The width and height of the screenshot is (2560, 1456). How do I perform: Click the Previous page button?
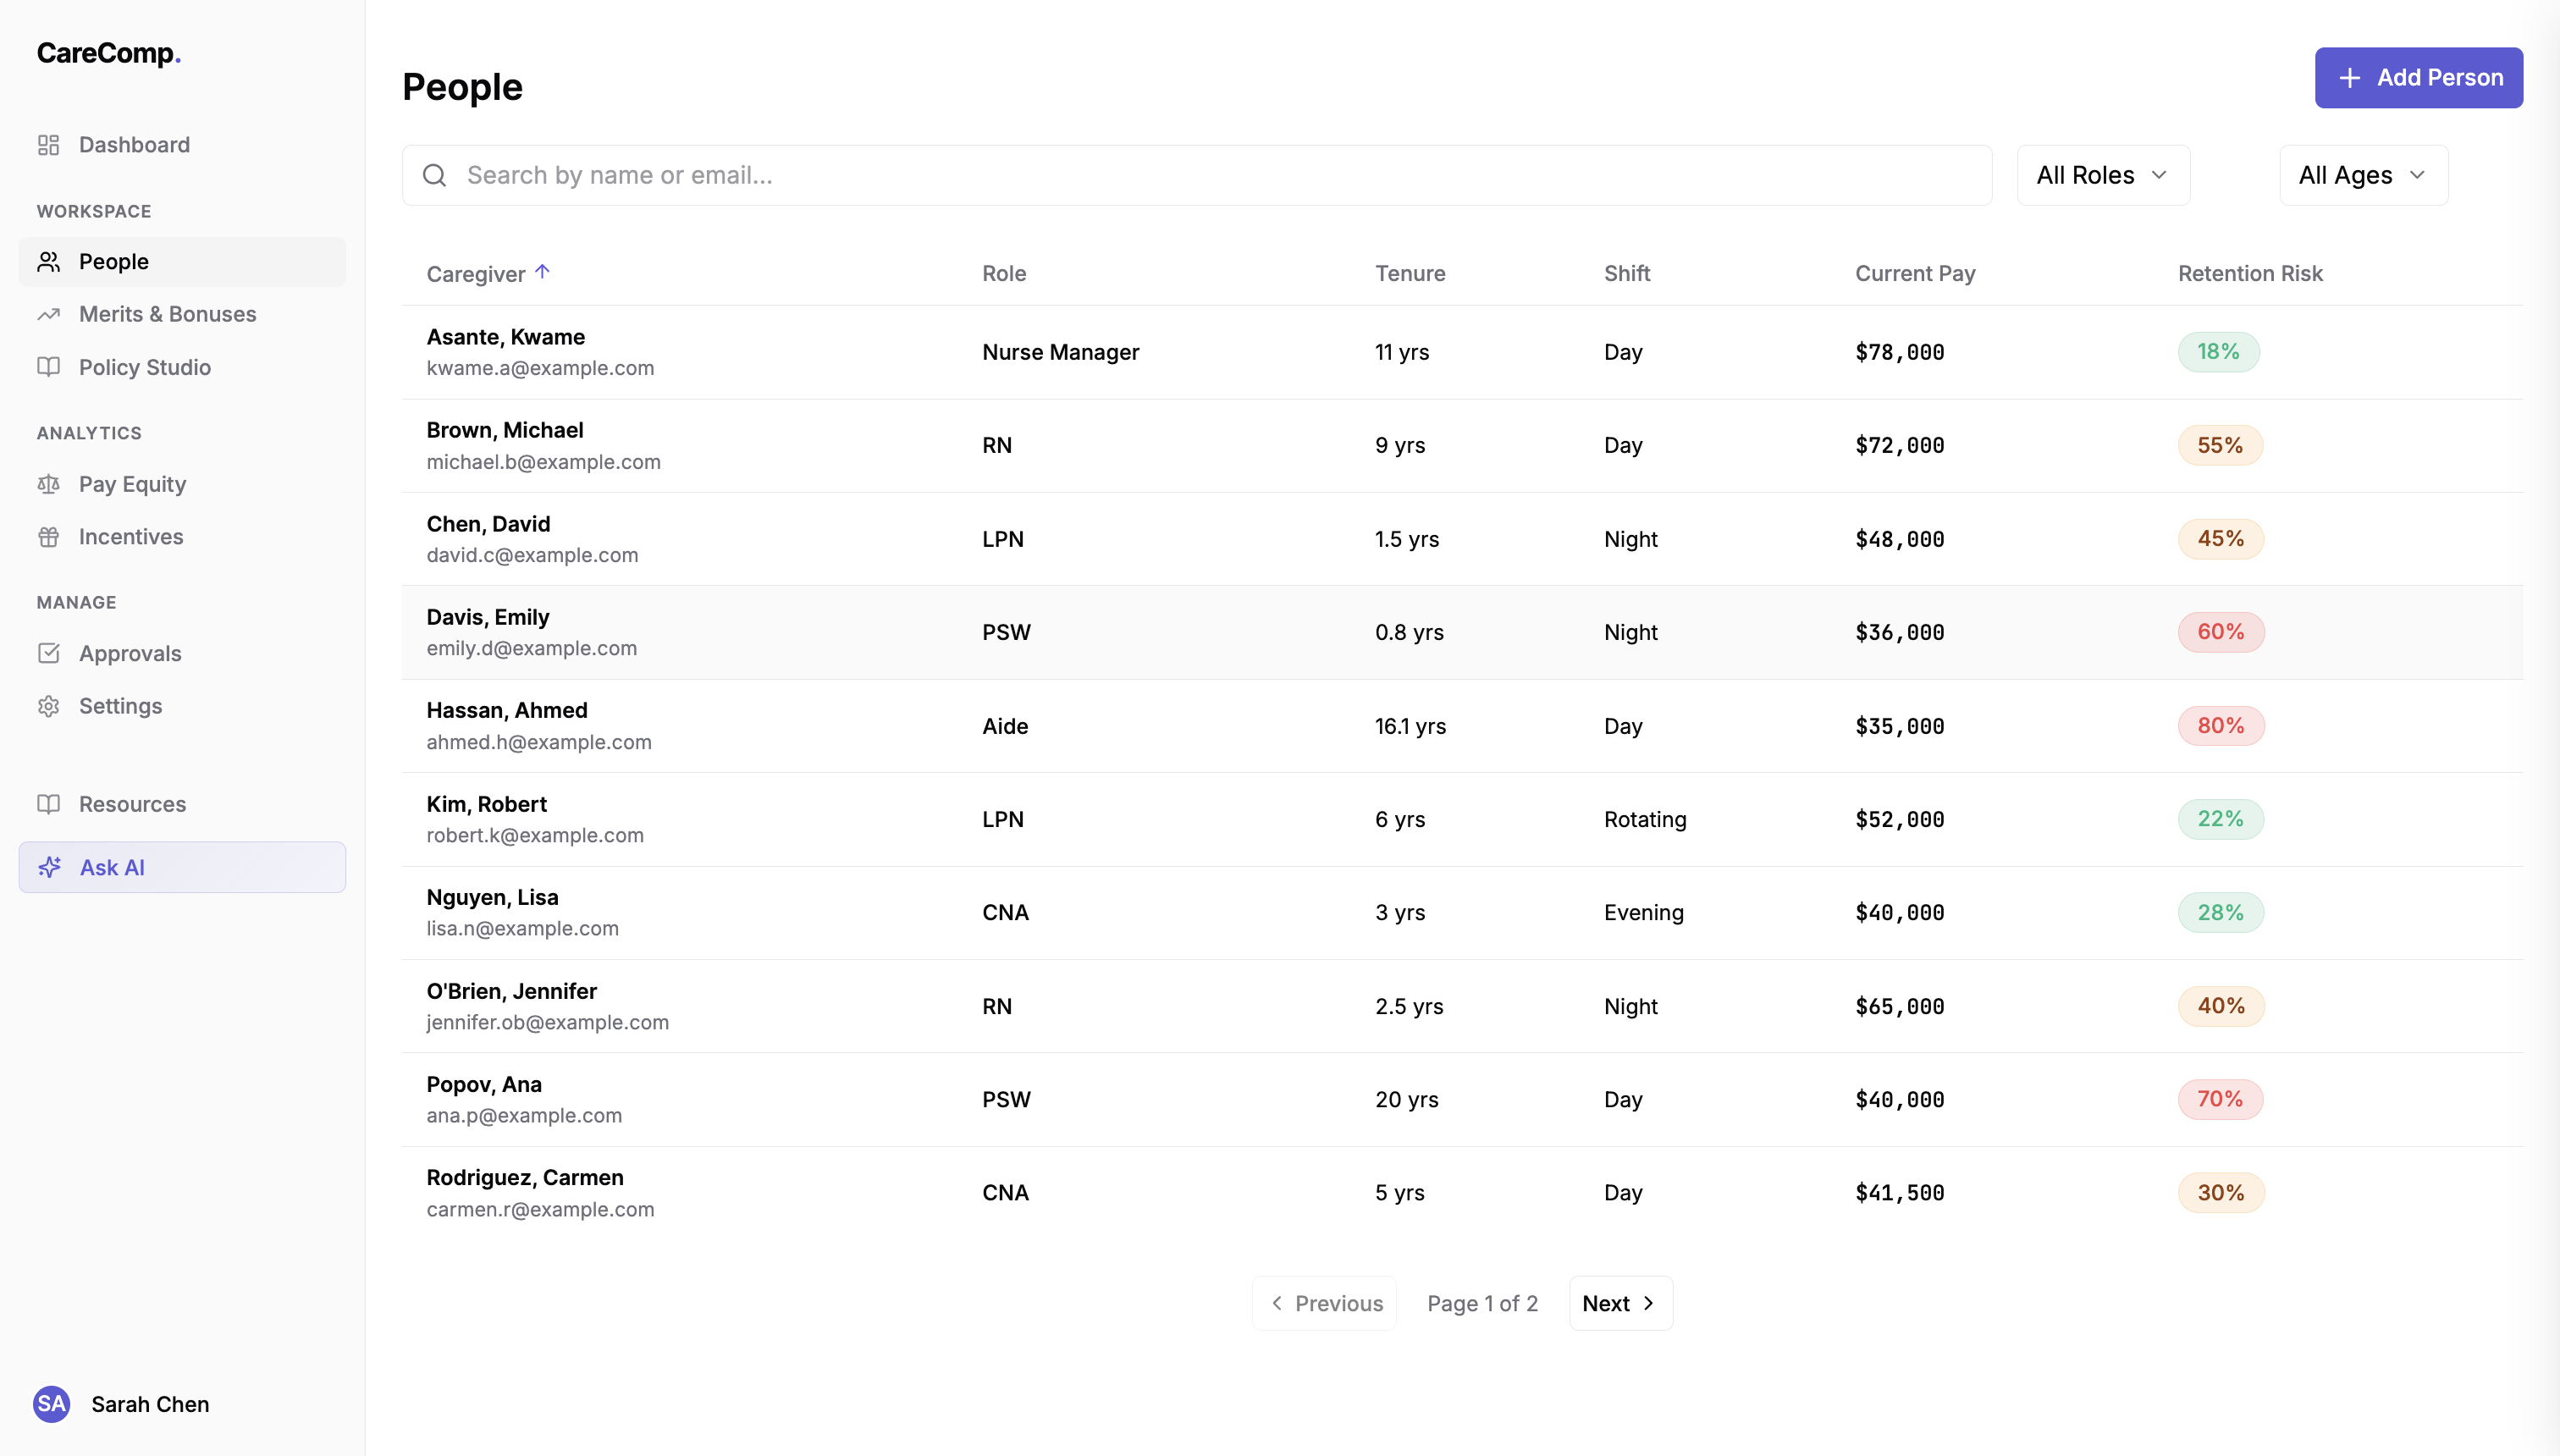pyautogui.click(x=1324, y=1303)
